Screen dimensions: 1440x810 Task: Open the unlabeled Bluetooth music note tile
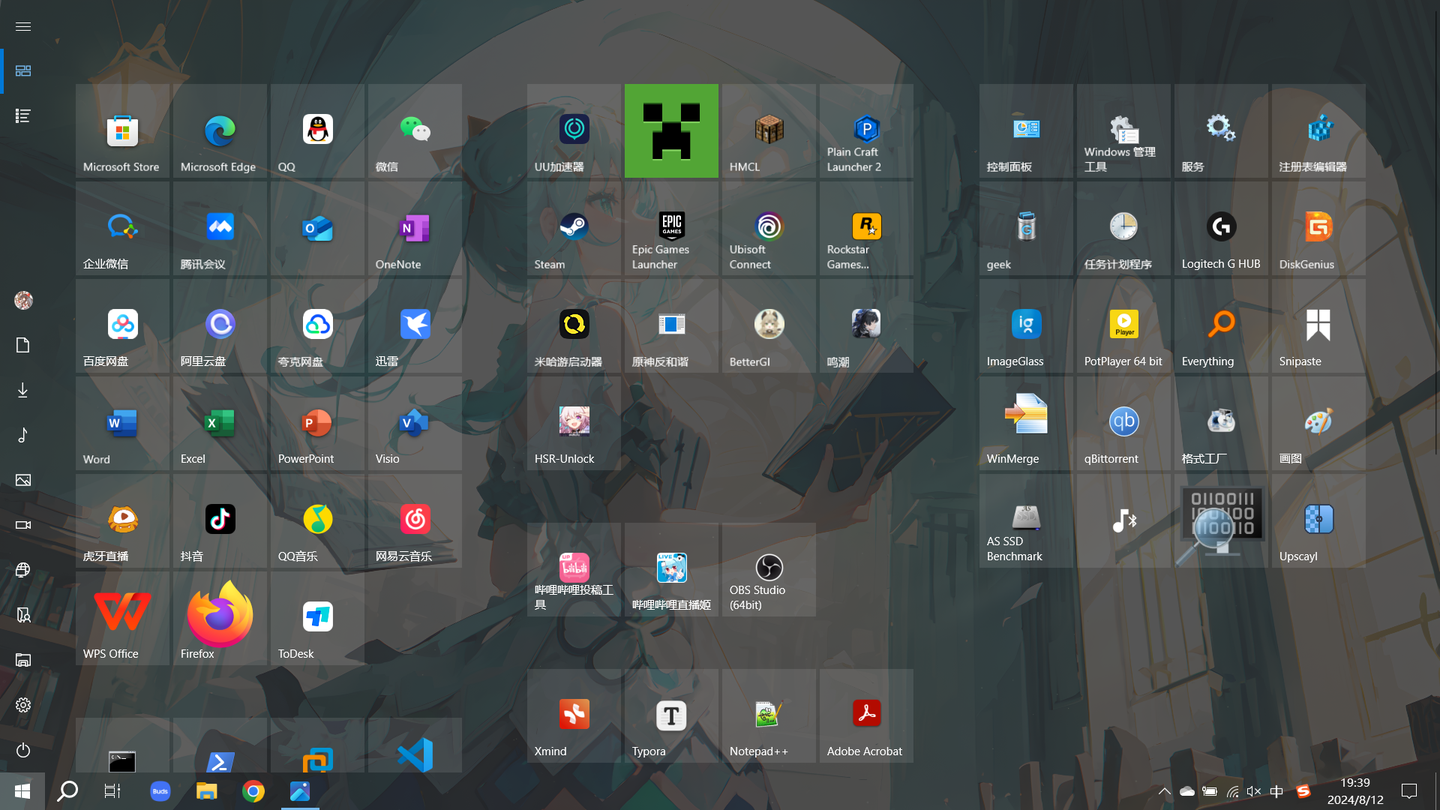(1123, 521)
